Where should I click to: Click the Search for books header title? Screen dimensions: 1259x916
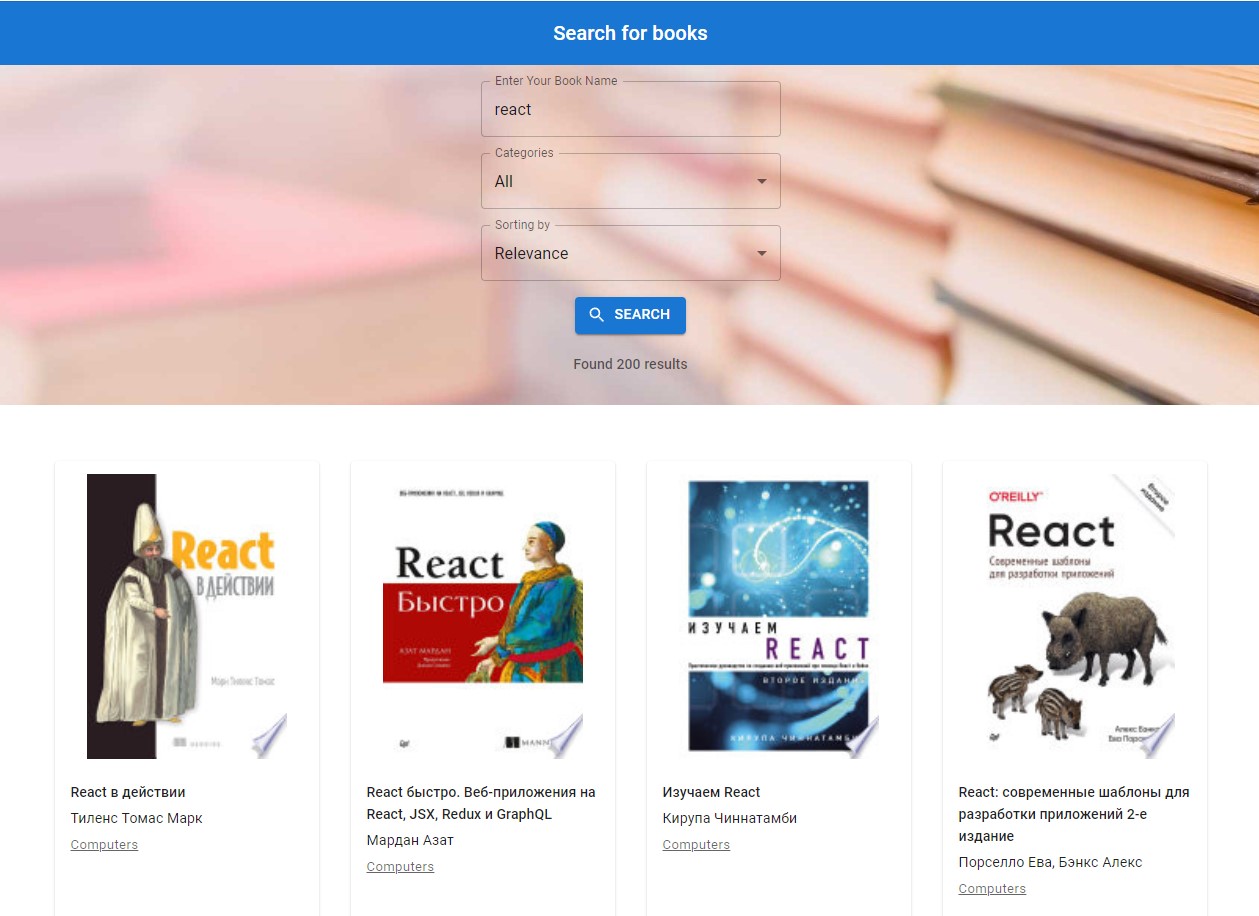tap(630, 32)
